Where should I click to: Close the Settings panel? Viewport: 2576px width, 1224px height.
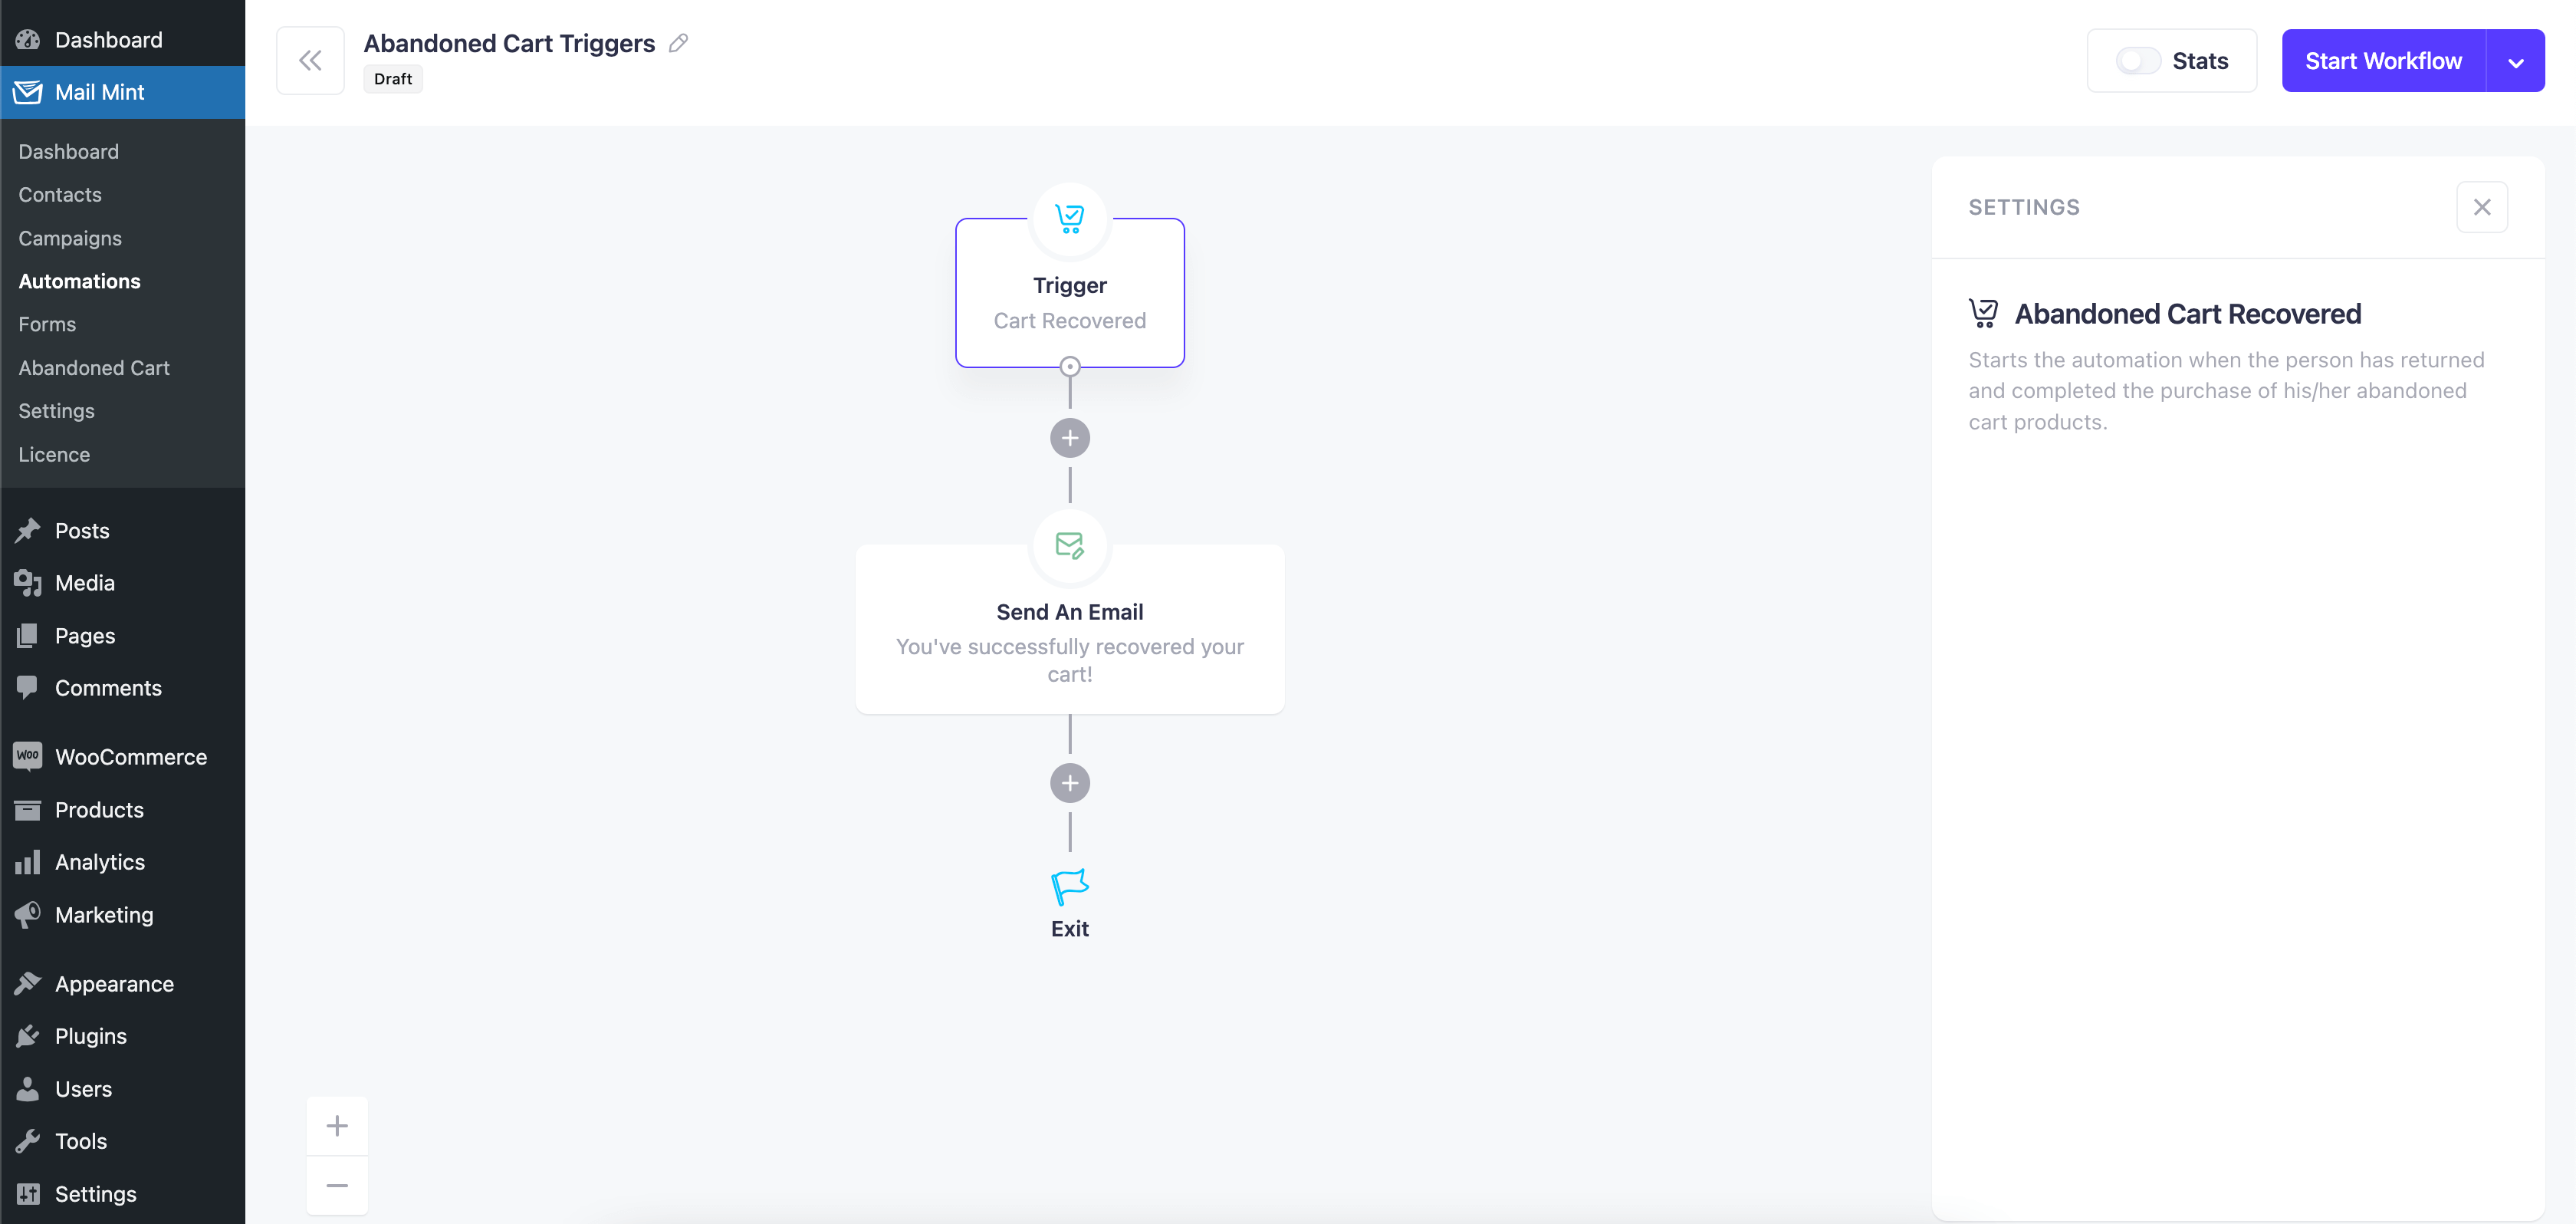2482,207
